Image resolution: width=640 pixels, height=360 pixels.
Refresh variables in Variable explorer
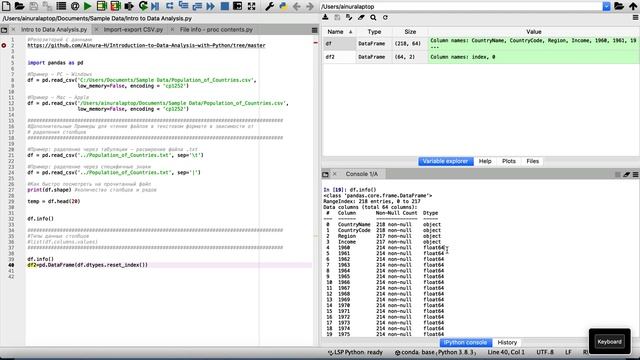pyautogui.click(x=385, y=18)
